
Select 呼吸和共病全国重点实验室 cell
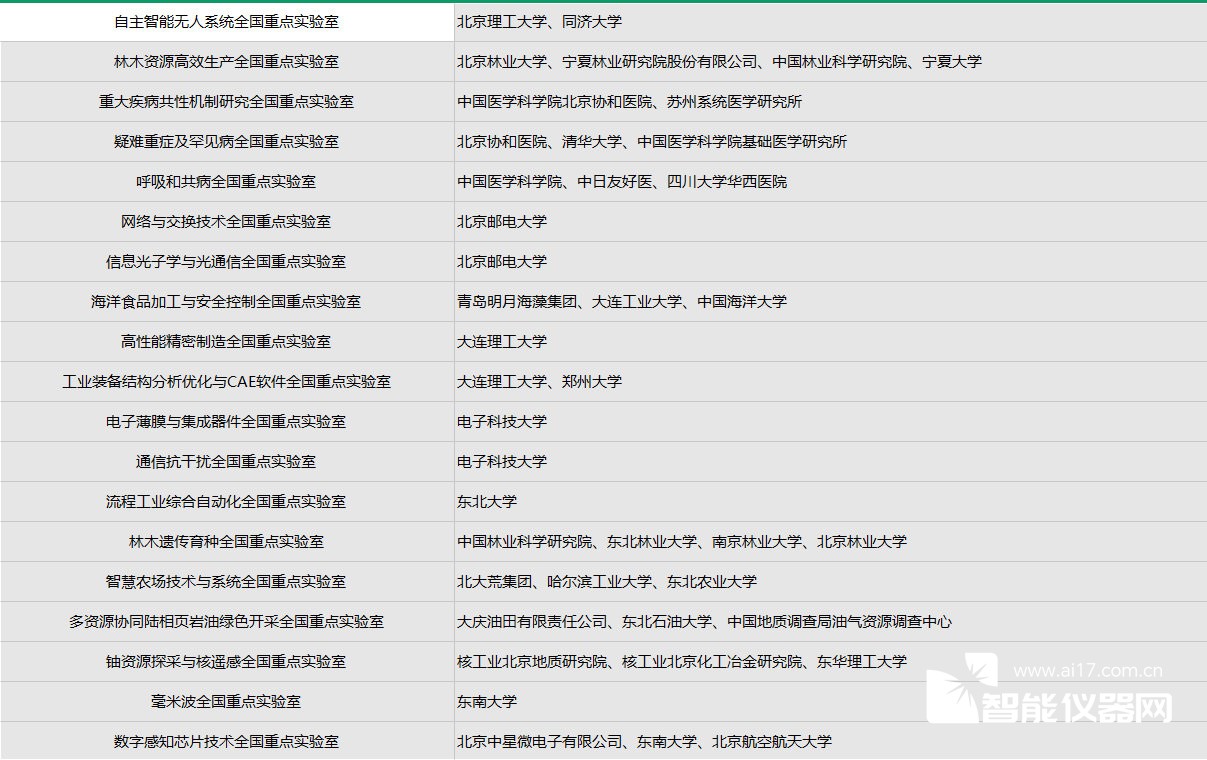coord(227,181)
